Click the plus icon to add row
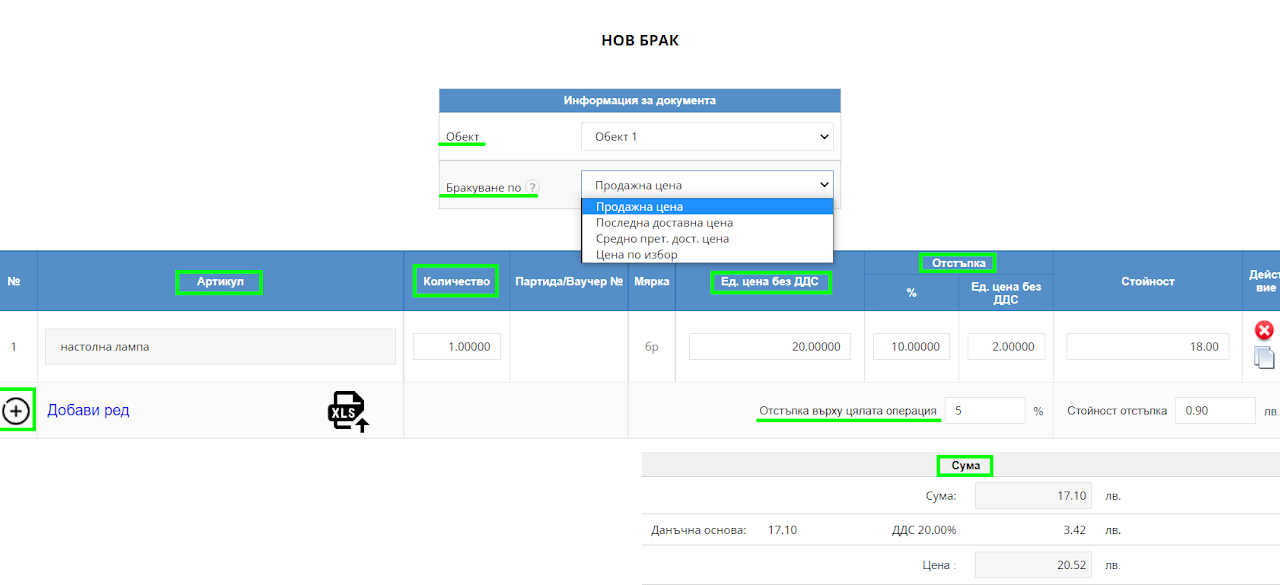 point(17,410)
